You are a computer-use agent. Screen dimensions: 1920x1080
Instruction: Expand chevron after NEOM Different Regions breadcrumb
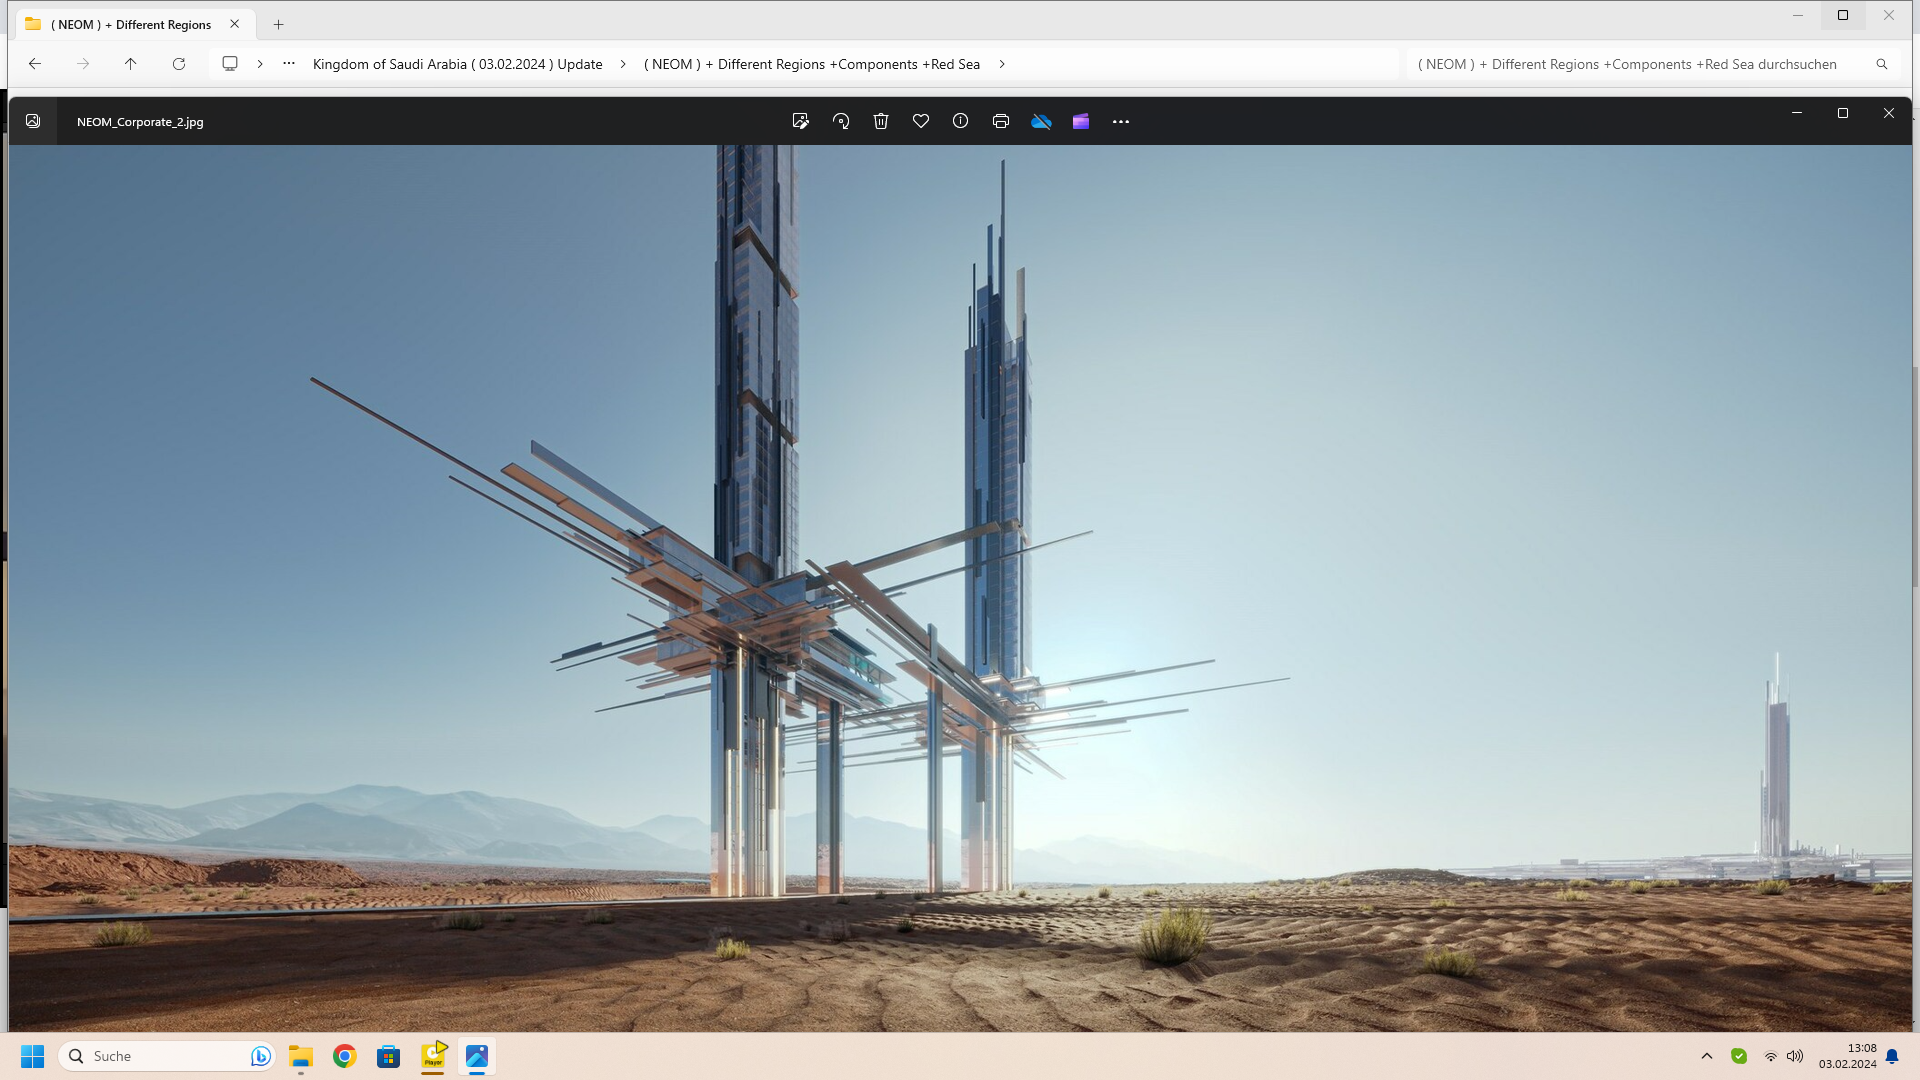click(1002, 64)
